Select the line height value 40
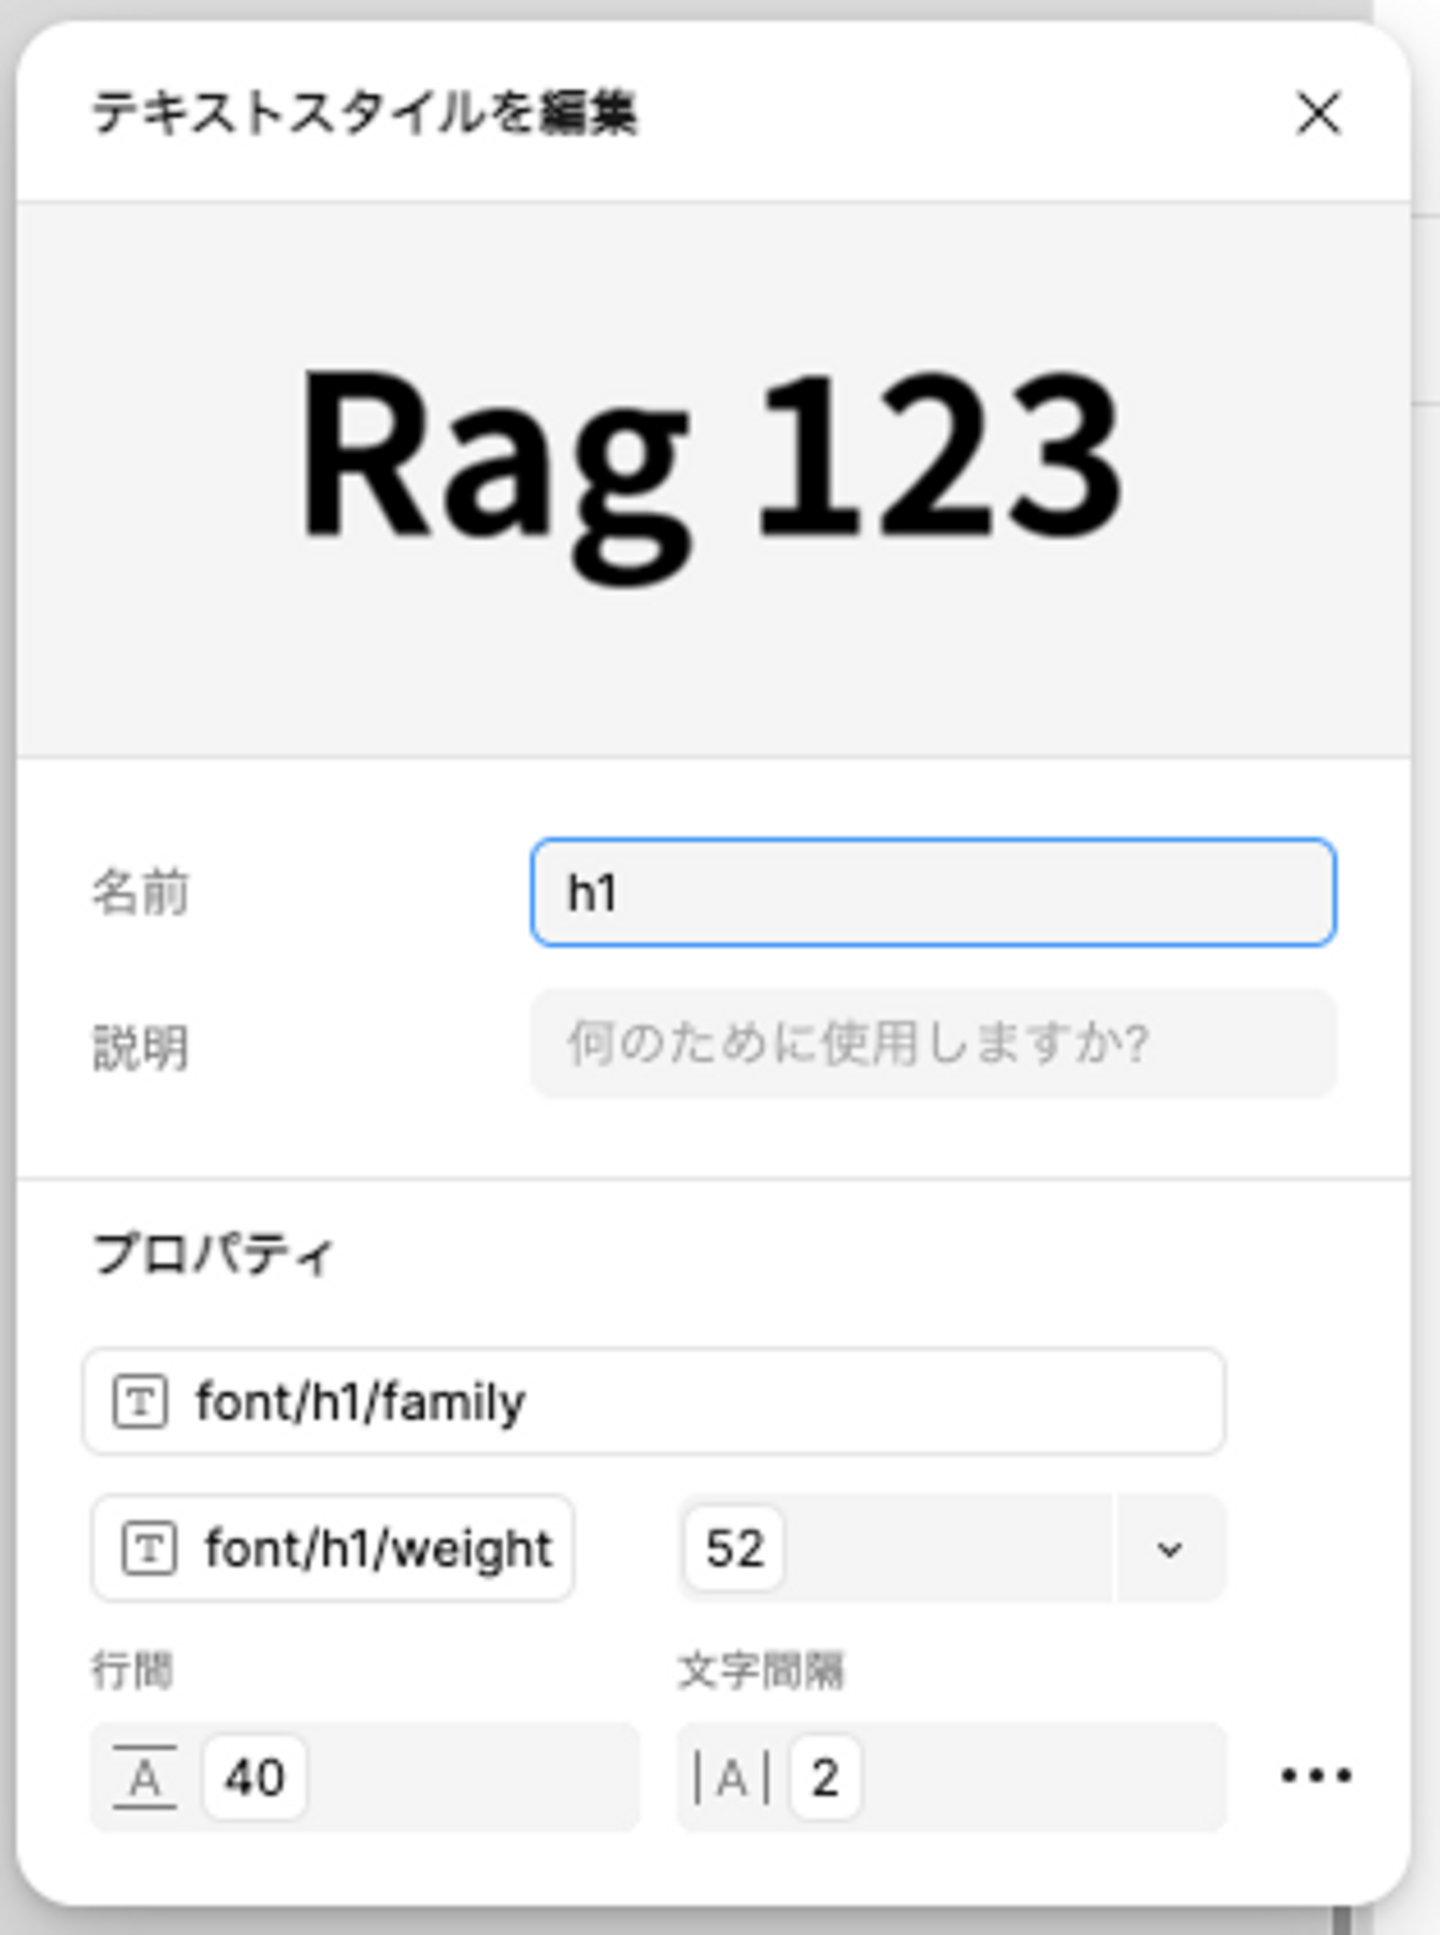The height and width of the screenshot is (1935, 1440). click(x=254, y=1777)
